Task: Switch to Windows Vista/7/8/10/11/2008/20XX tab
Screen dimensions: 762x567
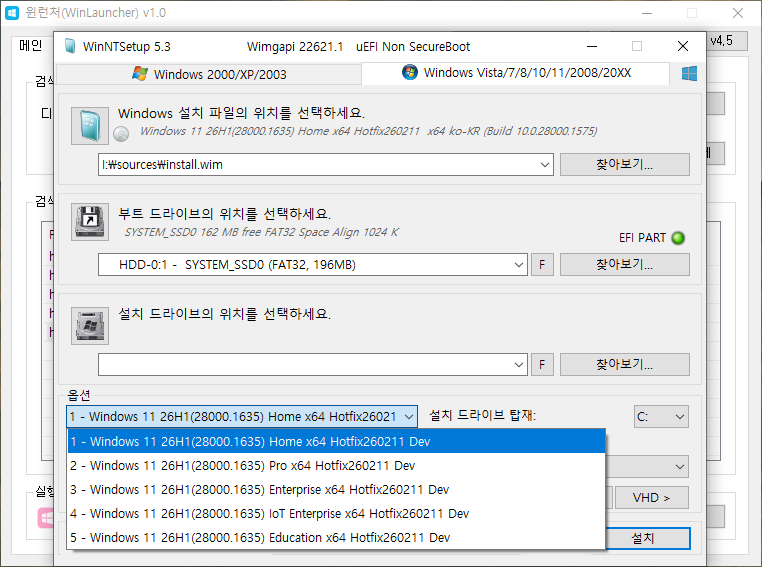Action: [516, 73]
